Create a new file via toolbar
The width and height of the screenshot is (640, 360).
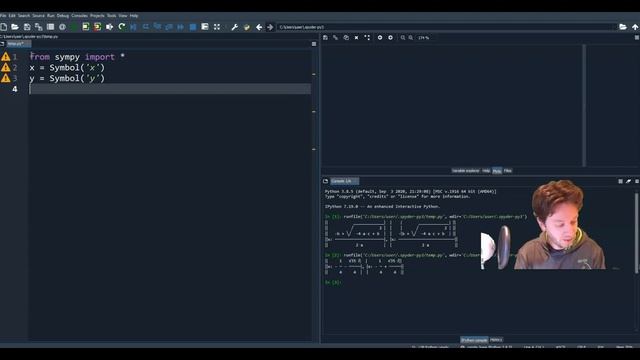4,27
